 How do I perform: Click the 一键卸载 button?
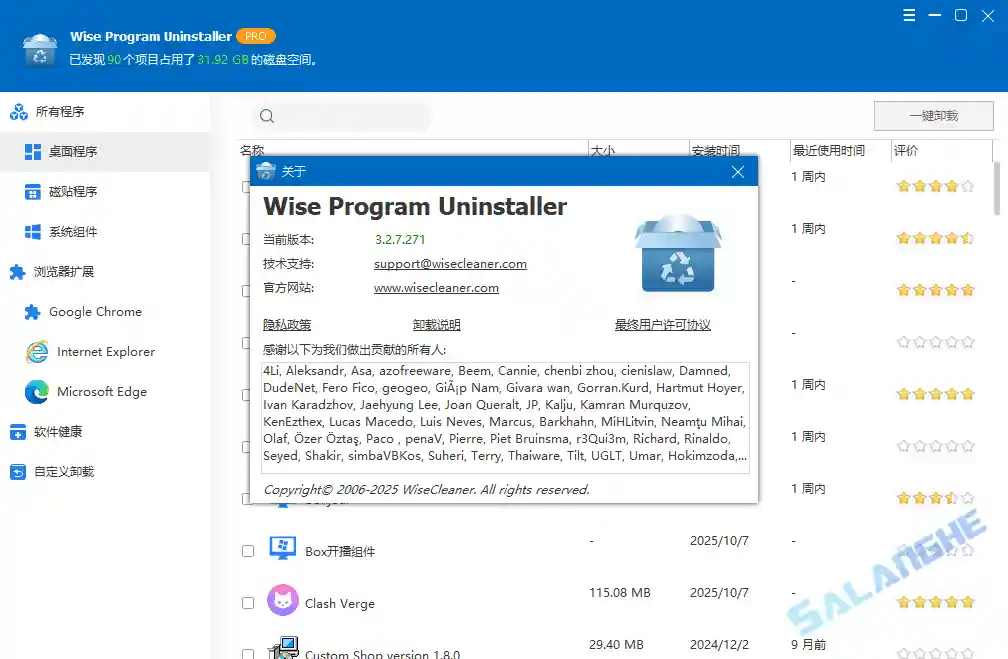click(932, 115)
